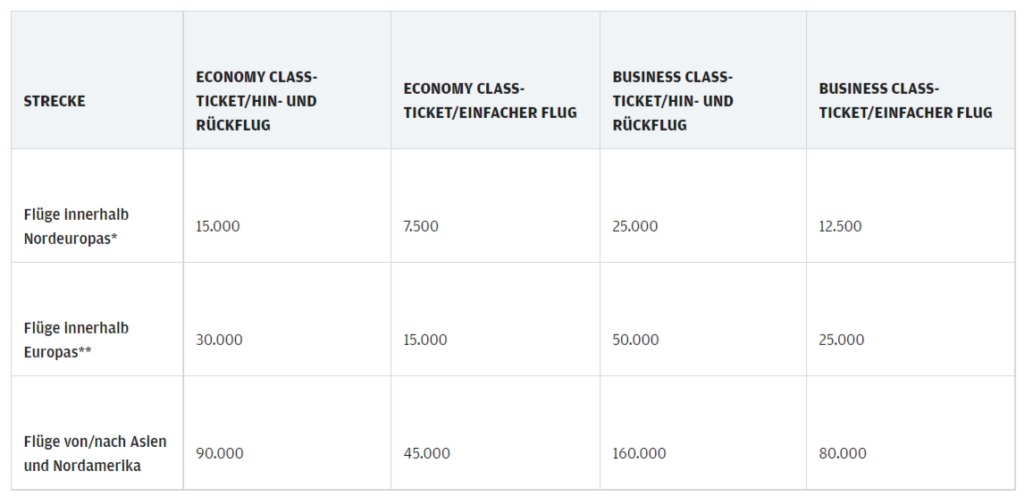Click the STRECKE column header
The height and width of the screenshot is (497, 1024).
[x=55, y=101]
